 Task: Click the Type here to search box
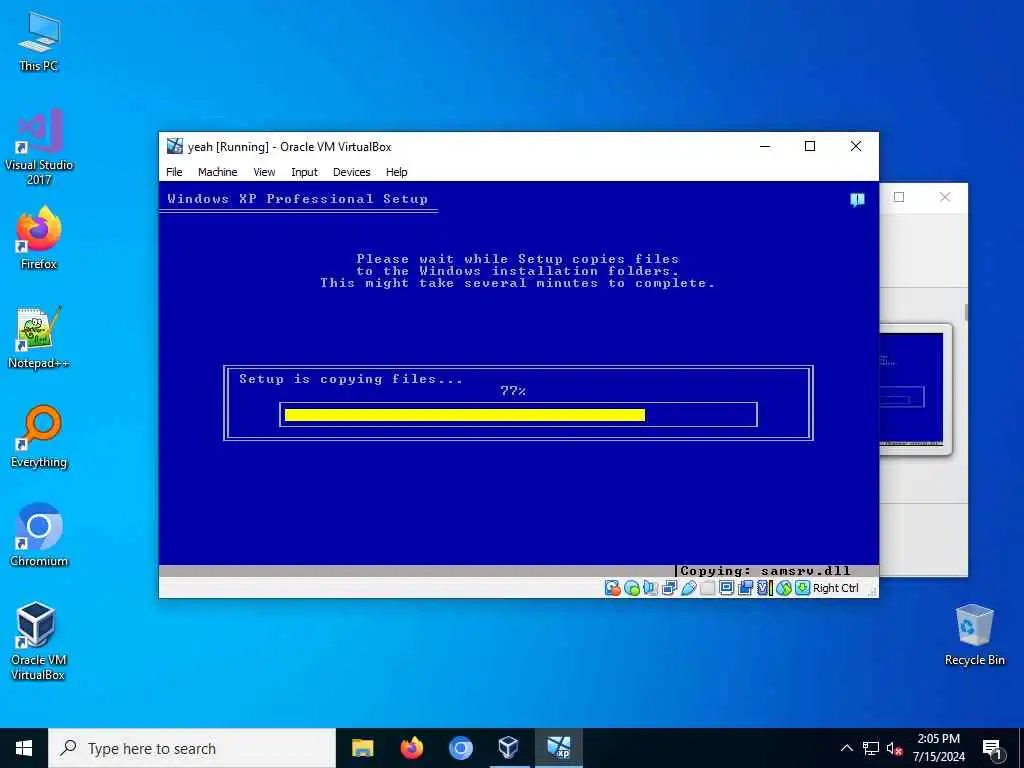(x=192, y=748)
